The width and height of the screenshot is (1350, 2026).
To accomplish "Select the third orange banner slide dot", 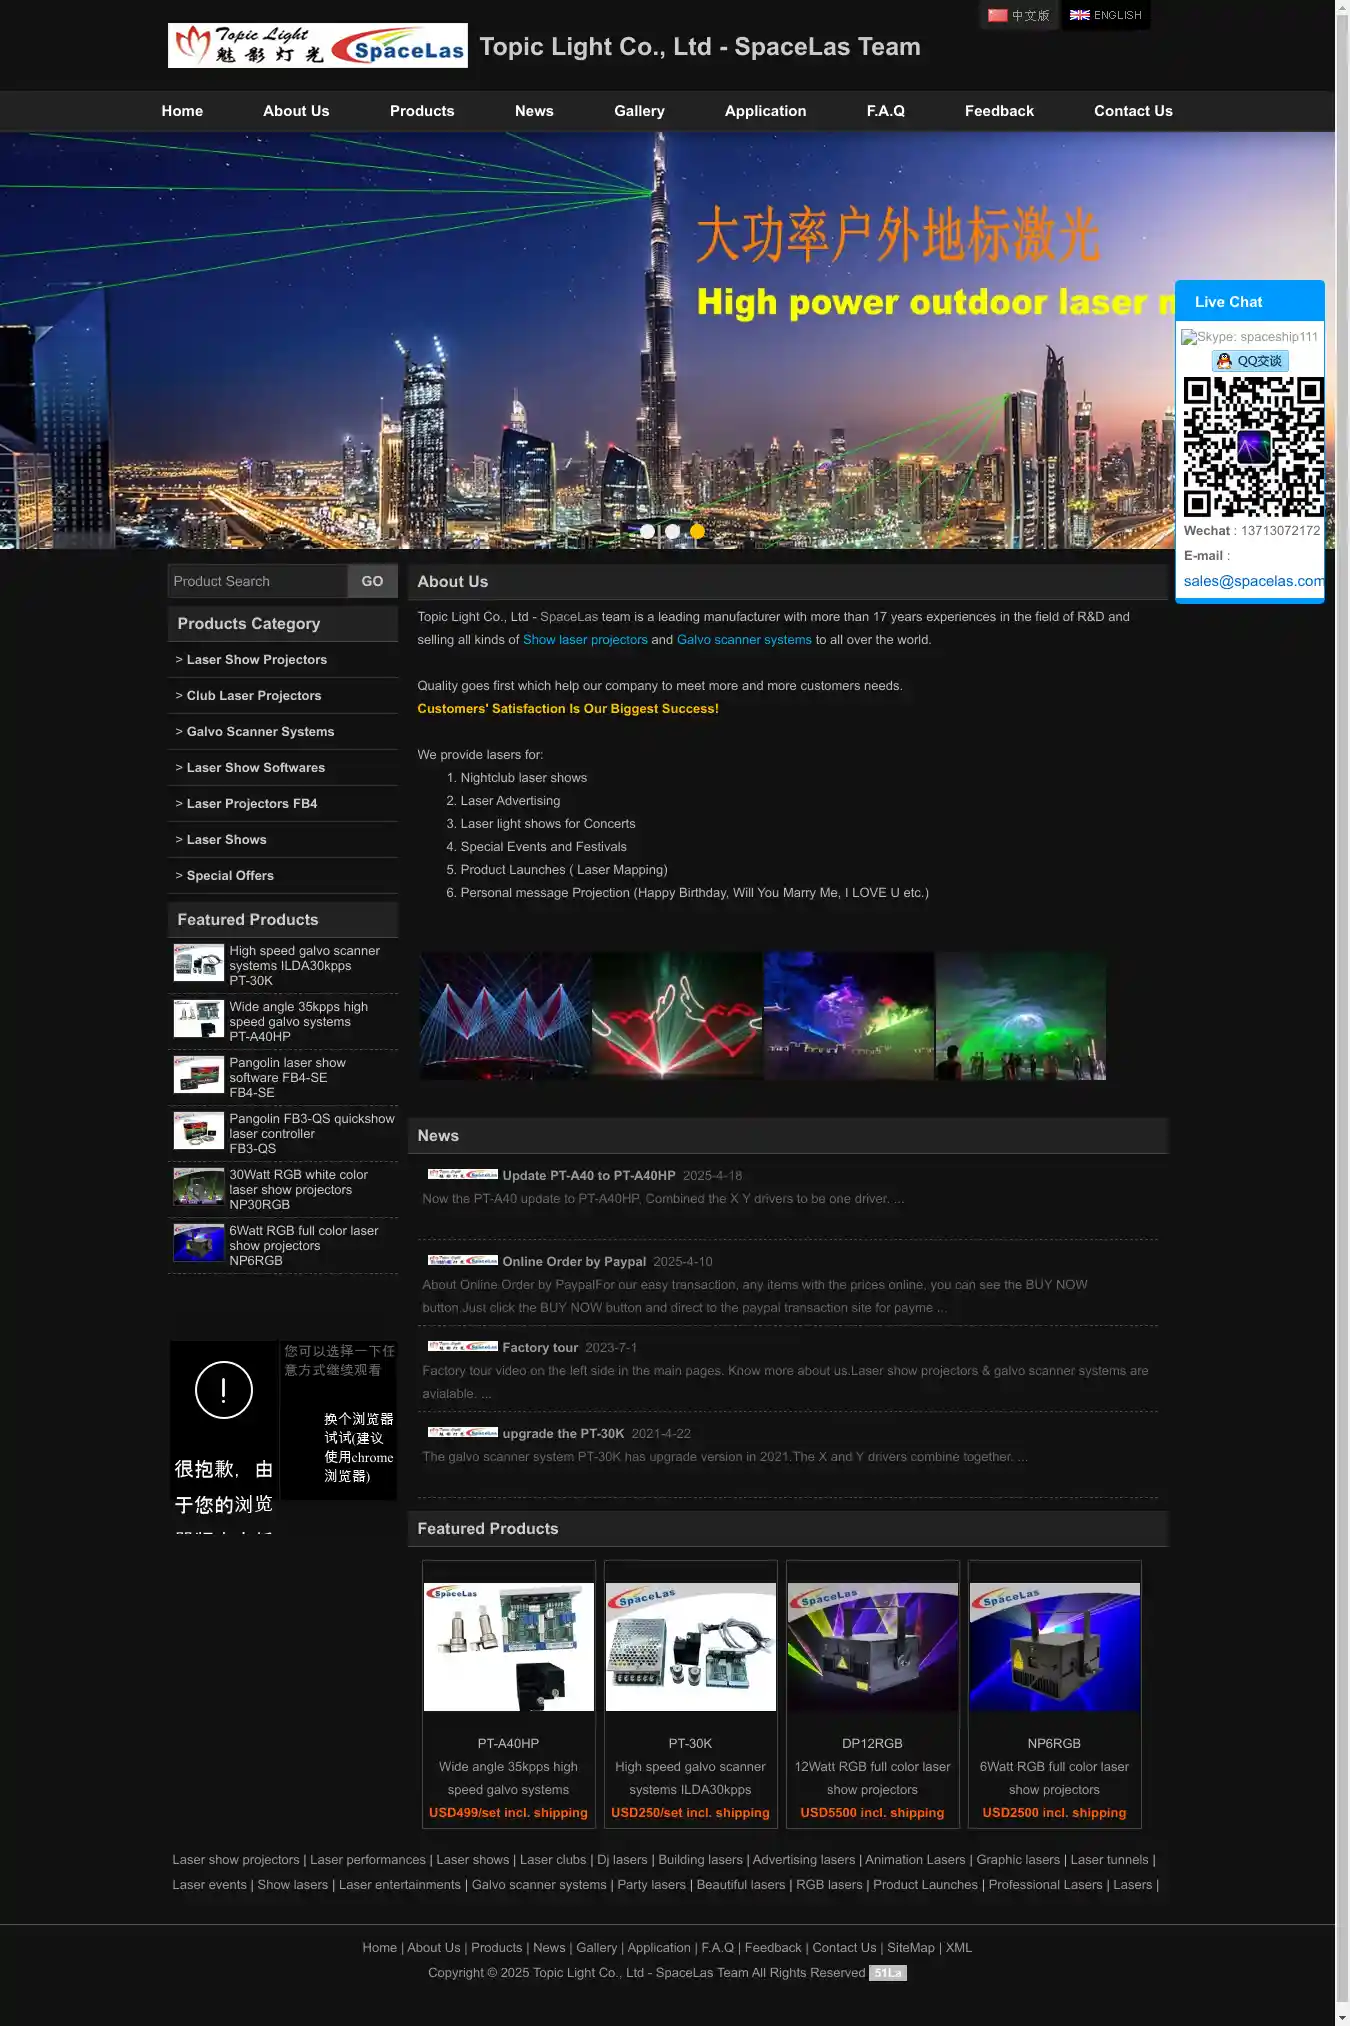I will coord(697,531).
